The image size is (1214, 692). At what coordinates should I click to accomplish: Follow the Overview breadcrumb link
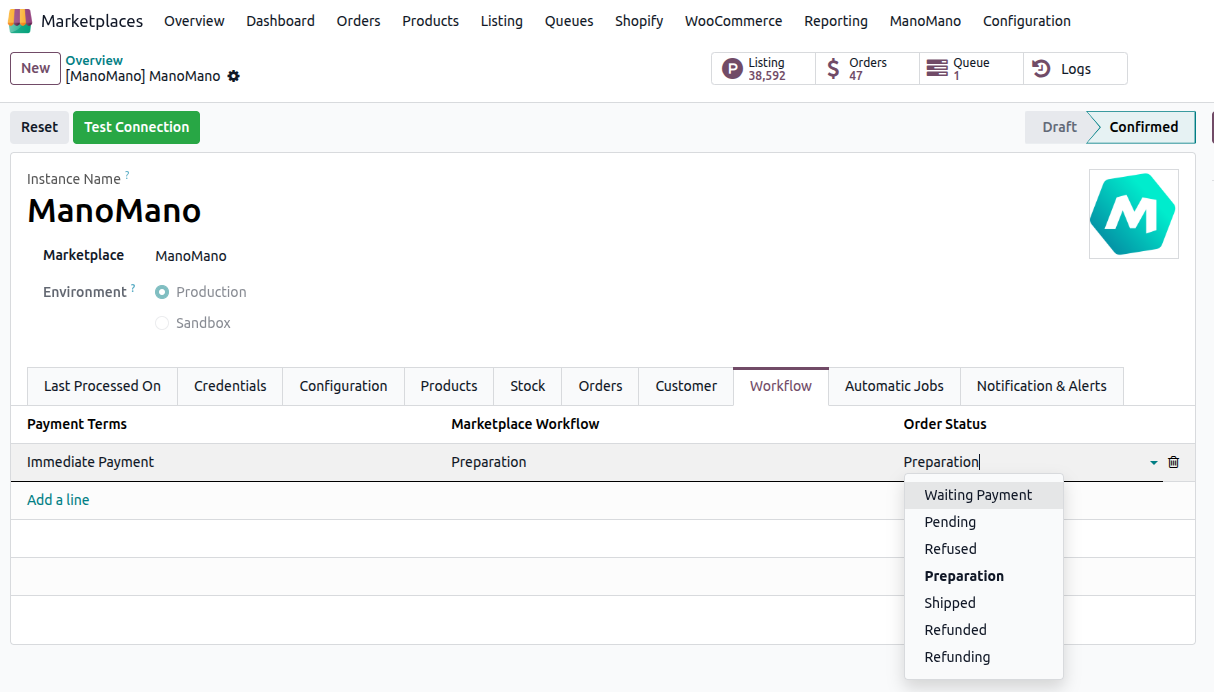[94, 61]
